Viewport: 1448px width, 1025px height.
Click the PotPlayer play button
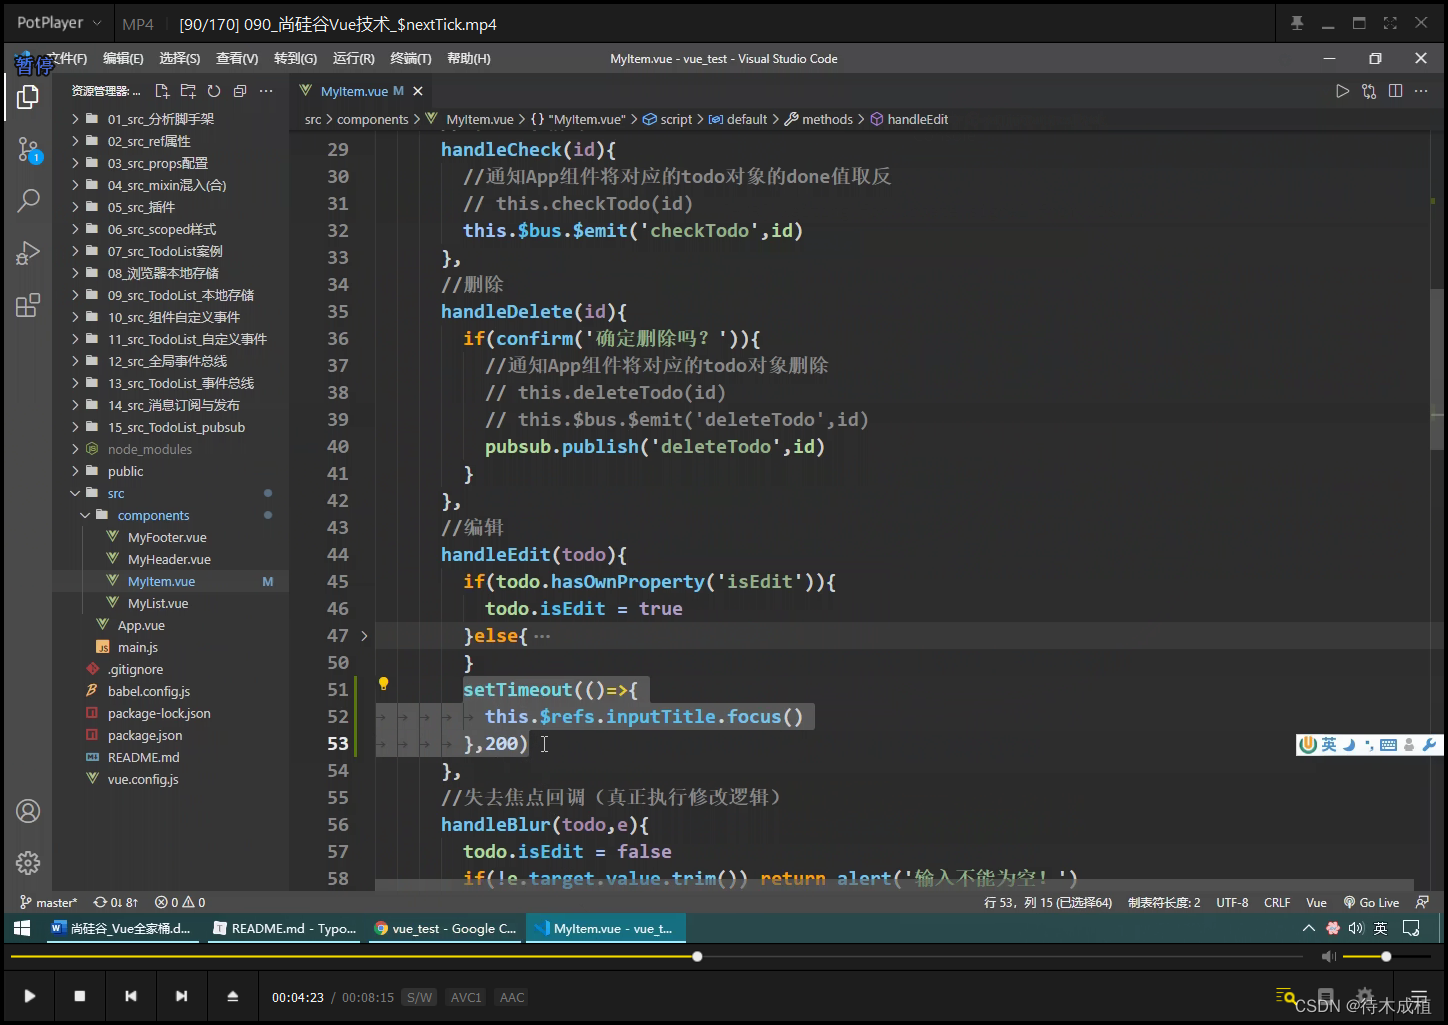point(30,996)
